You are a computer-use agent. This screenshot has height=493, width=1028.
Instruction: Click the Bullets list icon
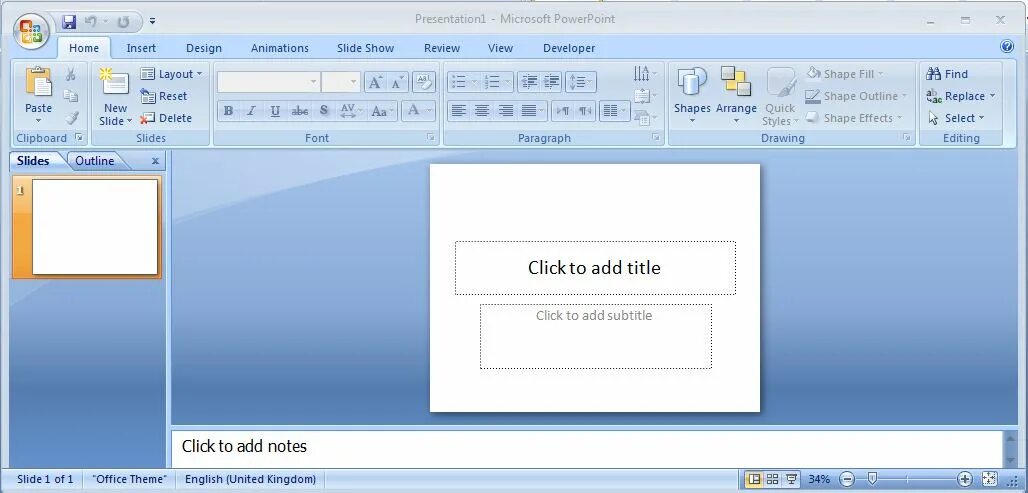pos(459,82)
